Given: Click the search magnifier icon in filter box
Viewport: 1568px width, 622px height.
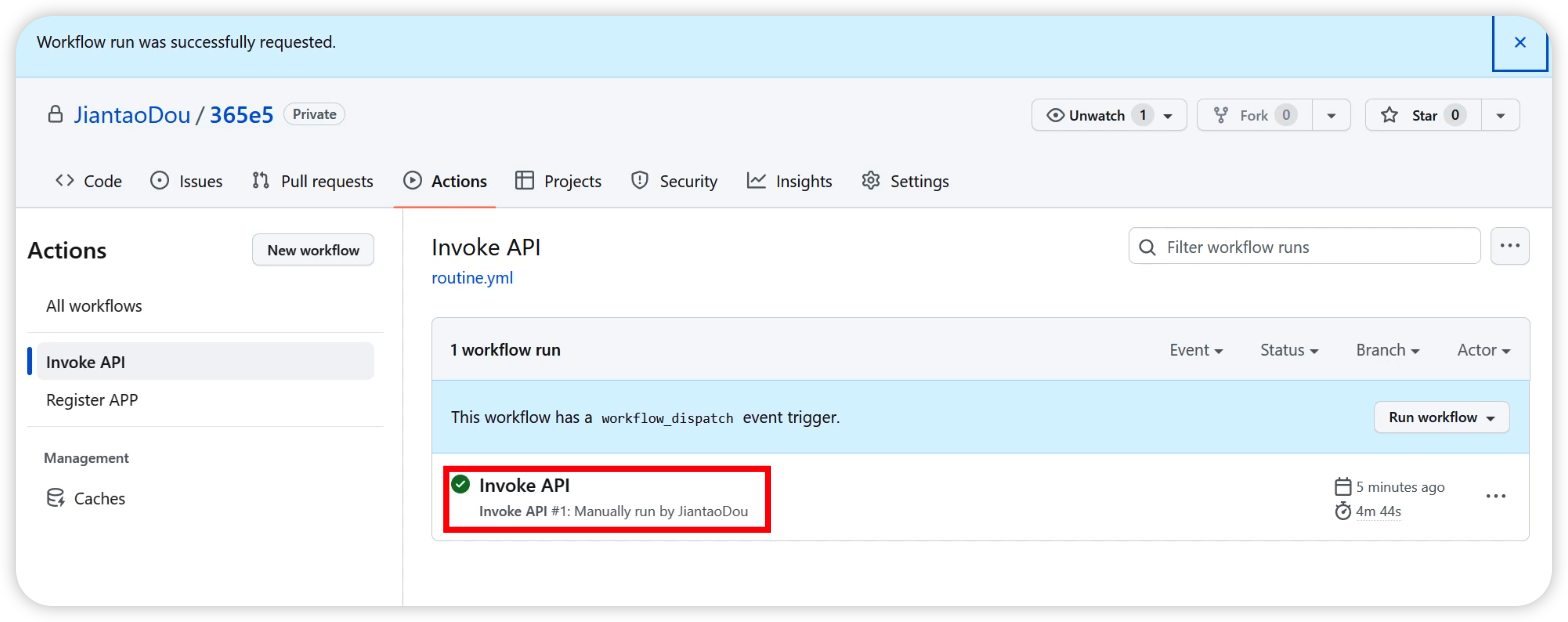Looking at the screenshot, I should [1148, 247].
